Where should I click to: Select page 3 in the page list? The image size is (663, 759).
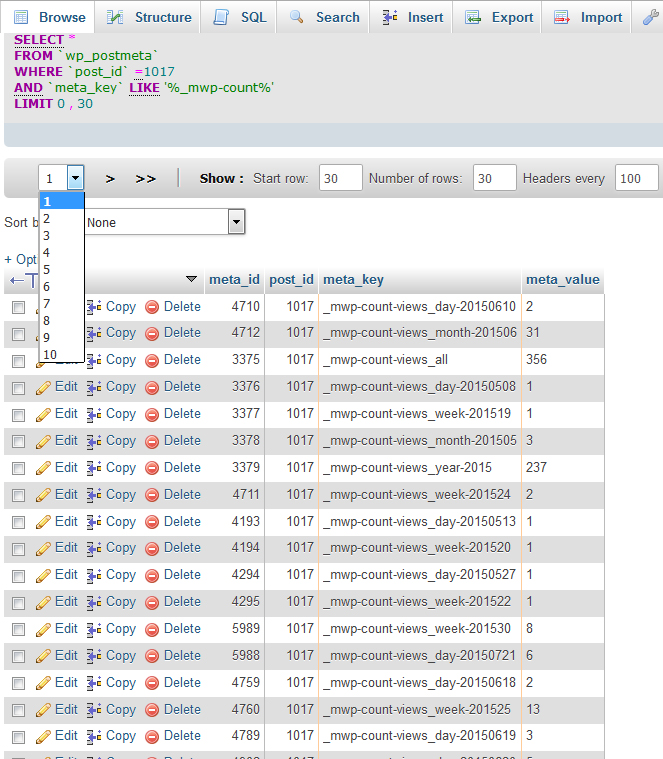pos(61,236)
